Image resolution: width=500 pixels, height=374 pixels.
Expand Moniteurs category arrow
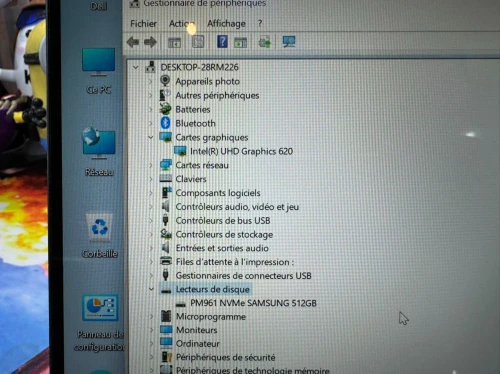pyautogui.click(x=151, y=330)
